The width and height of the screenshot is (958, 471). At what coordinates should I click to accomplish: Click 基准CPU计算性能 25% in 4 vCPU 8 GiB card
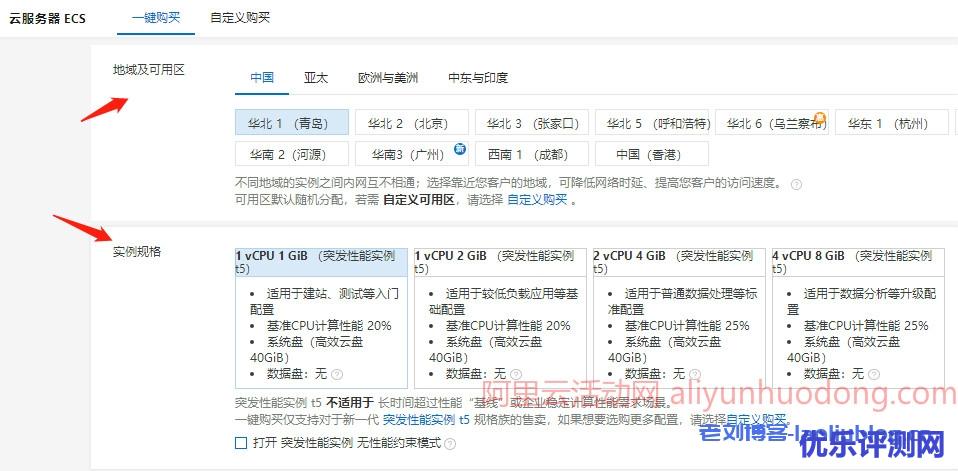tap(866, 326)
